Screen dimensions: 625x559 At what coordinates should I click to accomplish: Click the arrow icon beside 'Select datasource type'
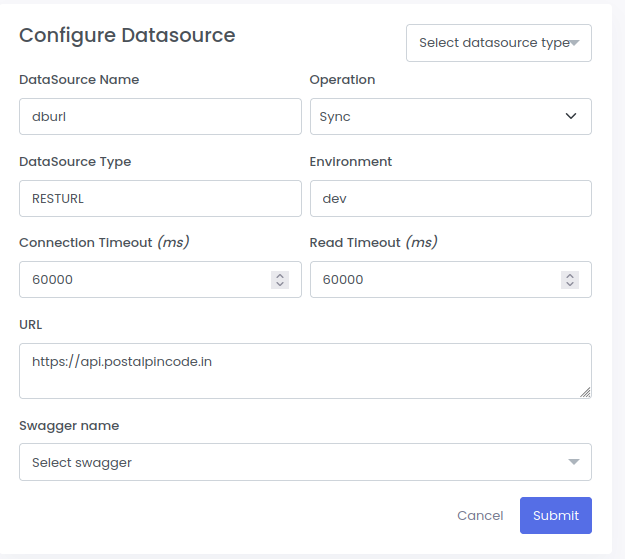575,43
